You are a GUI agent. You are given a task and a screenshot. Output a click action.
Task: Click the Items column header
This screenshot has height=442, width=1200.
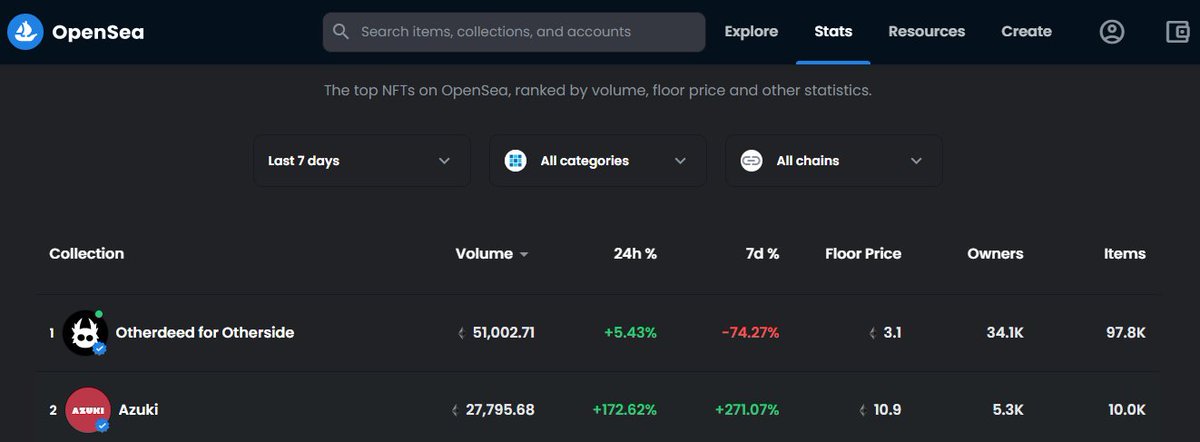coord(1125,254)
